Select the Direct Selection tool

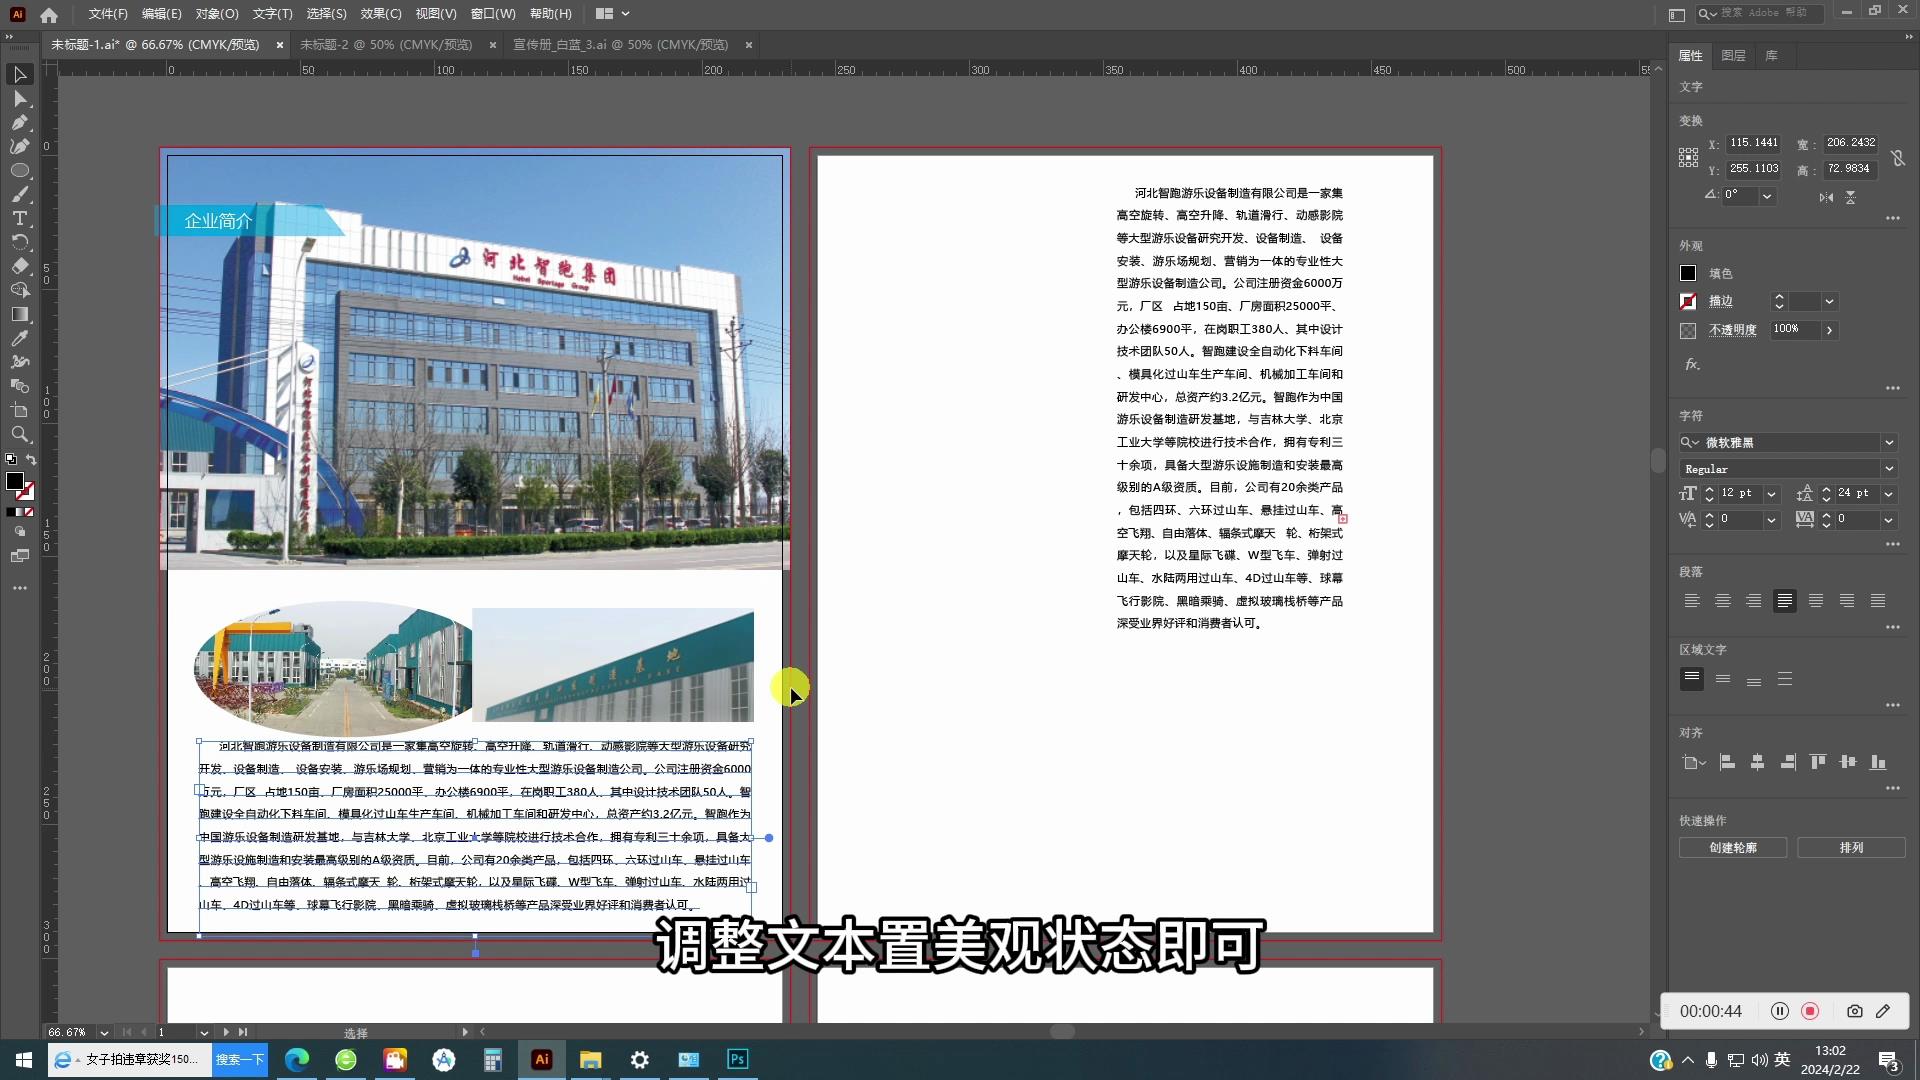tap(19, 99)
